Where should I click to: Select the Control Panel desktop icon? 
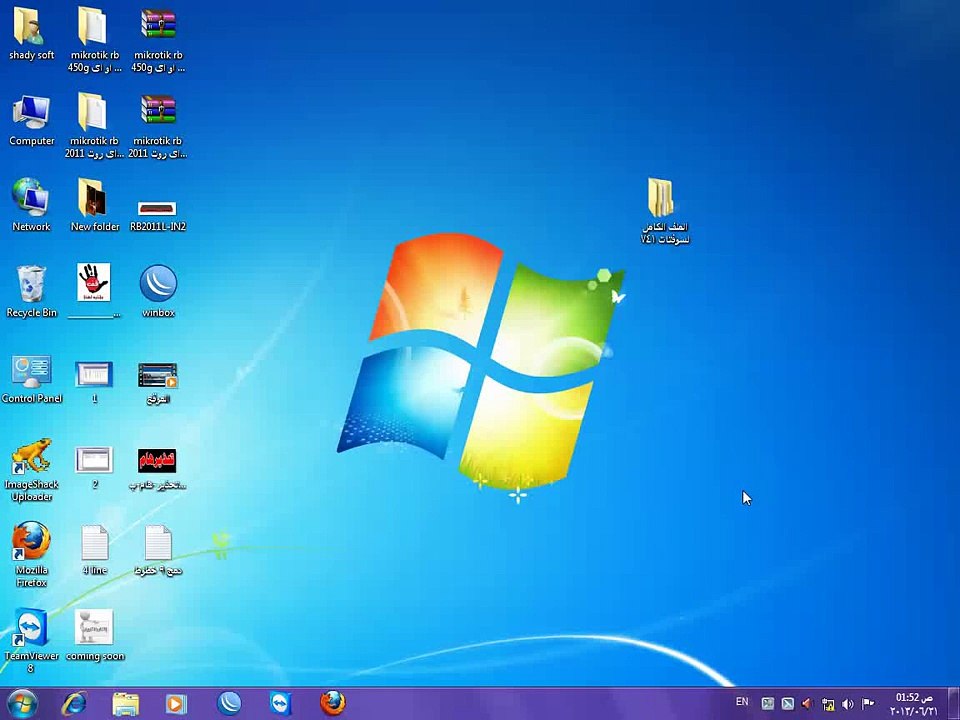tap(31, 371)
